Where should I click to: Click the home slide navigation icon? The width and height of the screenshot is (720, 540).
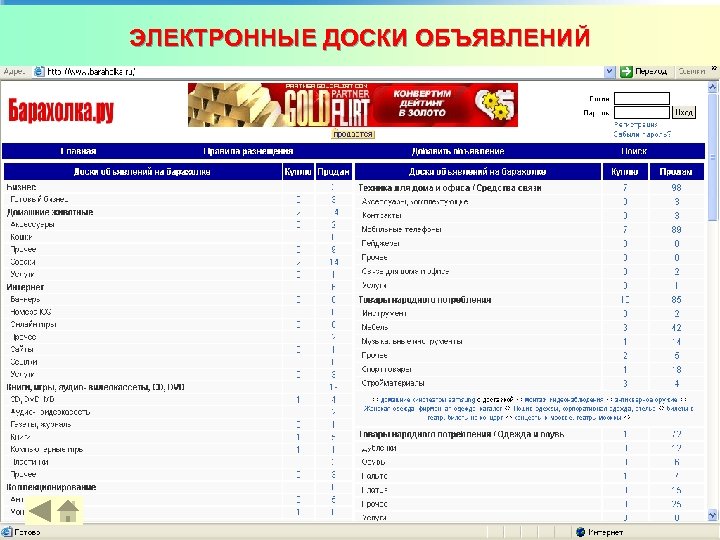(68, 511)
